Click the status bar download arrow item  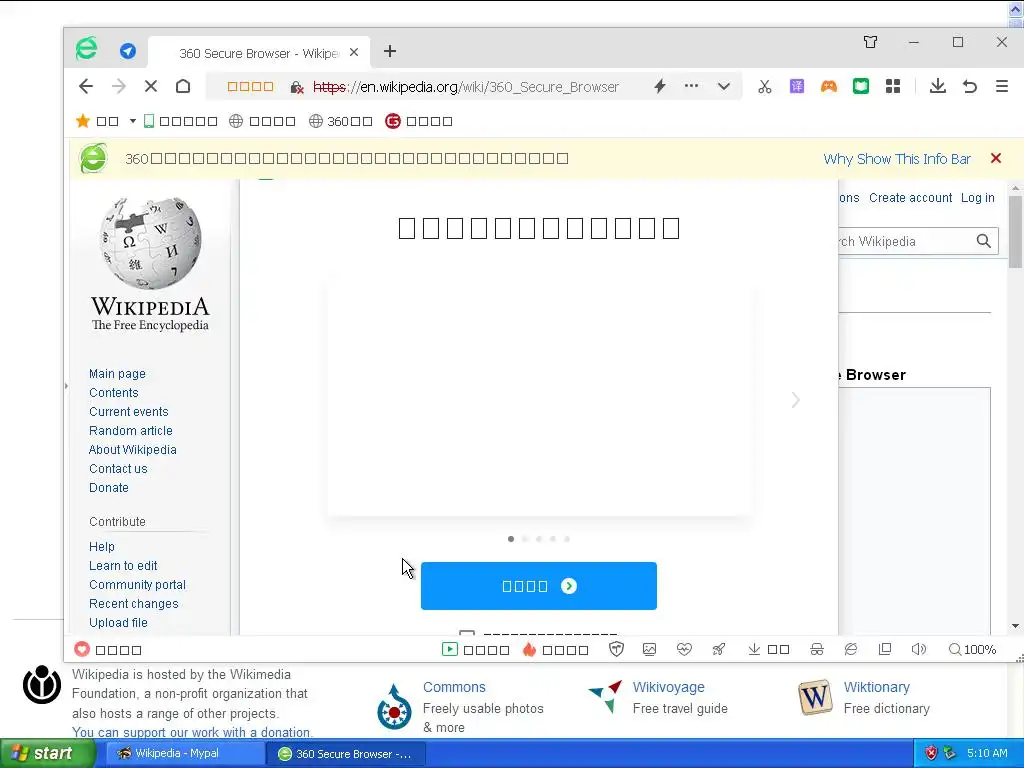pyautogui.click(x=769, y=649)
